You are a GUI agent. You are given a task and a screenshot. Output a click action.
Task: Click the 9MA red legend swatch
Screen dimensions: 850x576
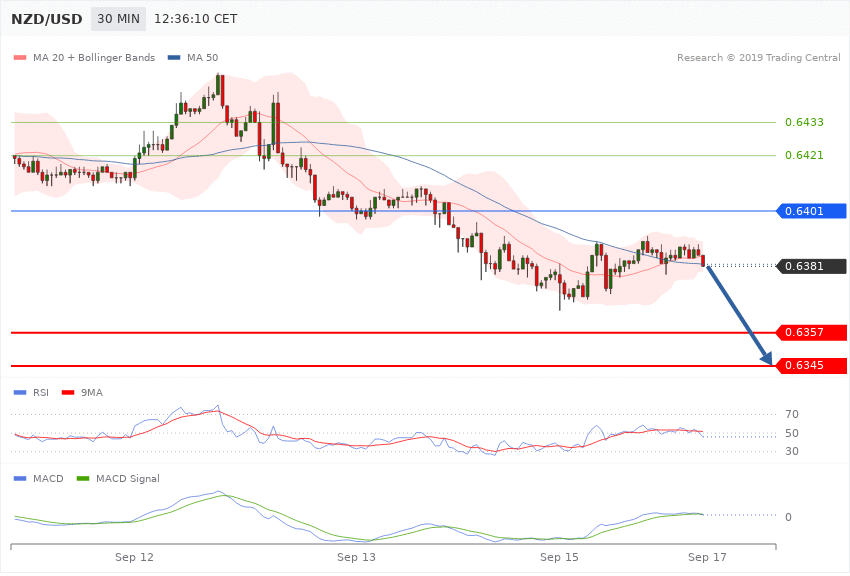(68, 392)
